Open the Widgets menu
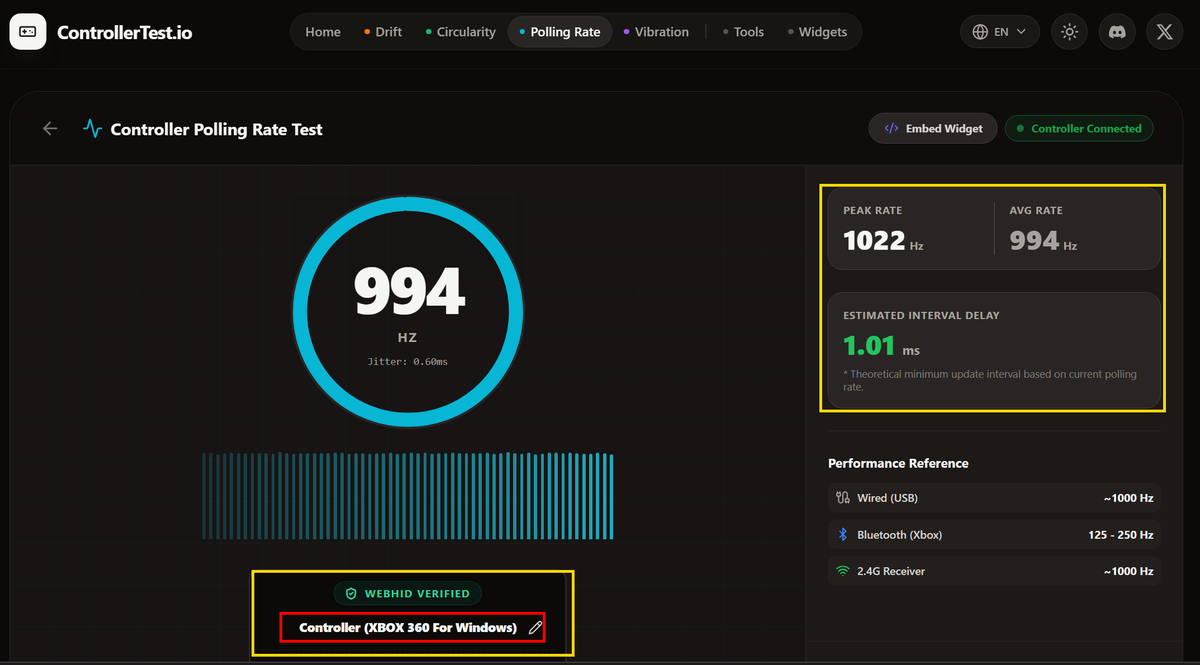 tap(817, 32)
